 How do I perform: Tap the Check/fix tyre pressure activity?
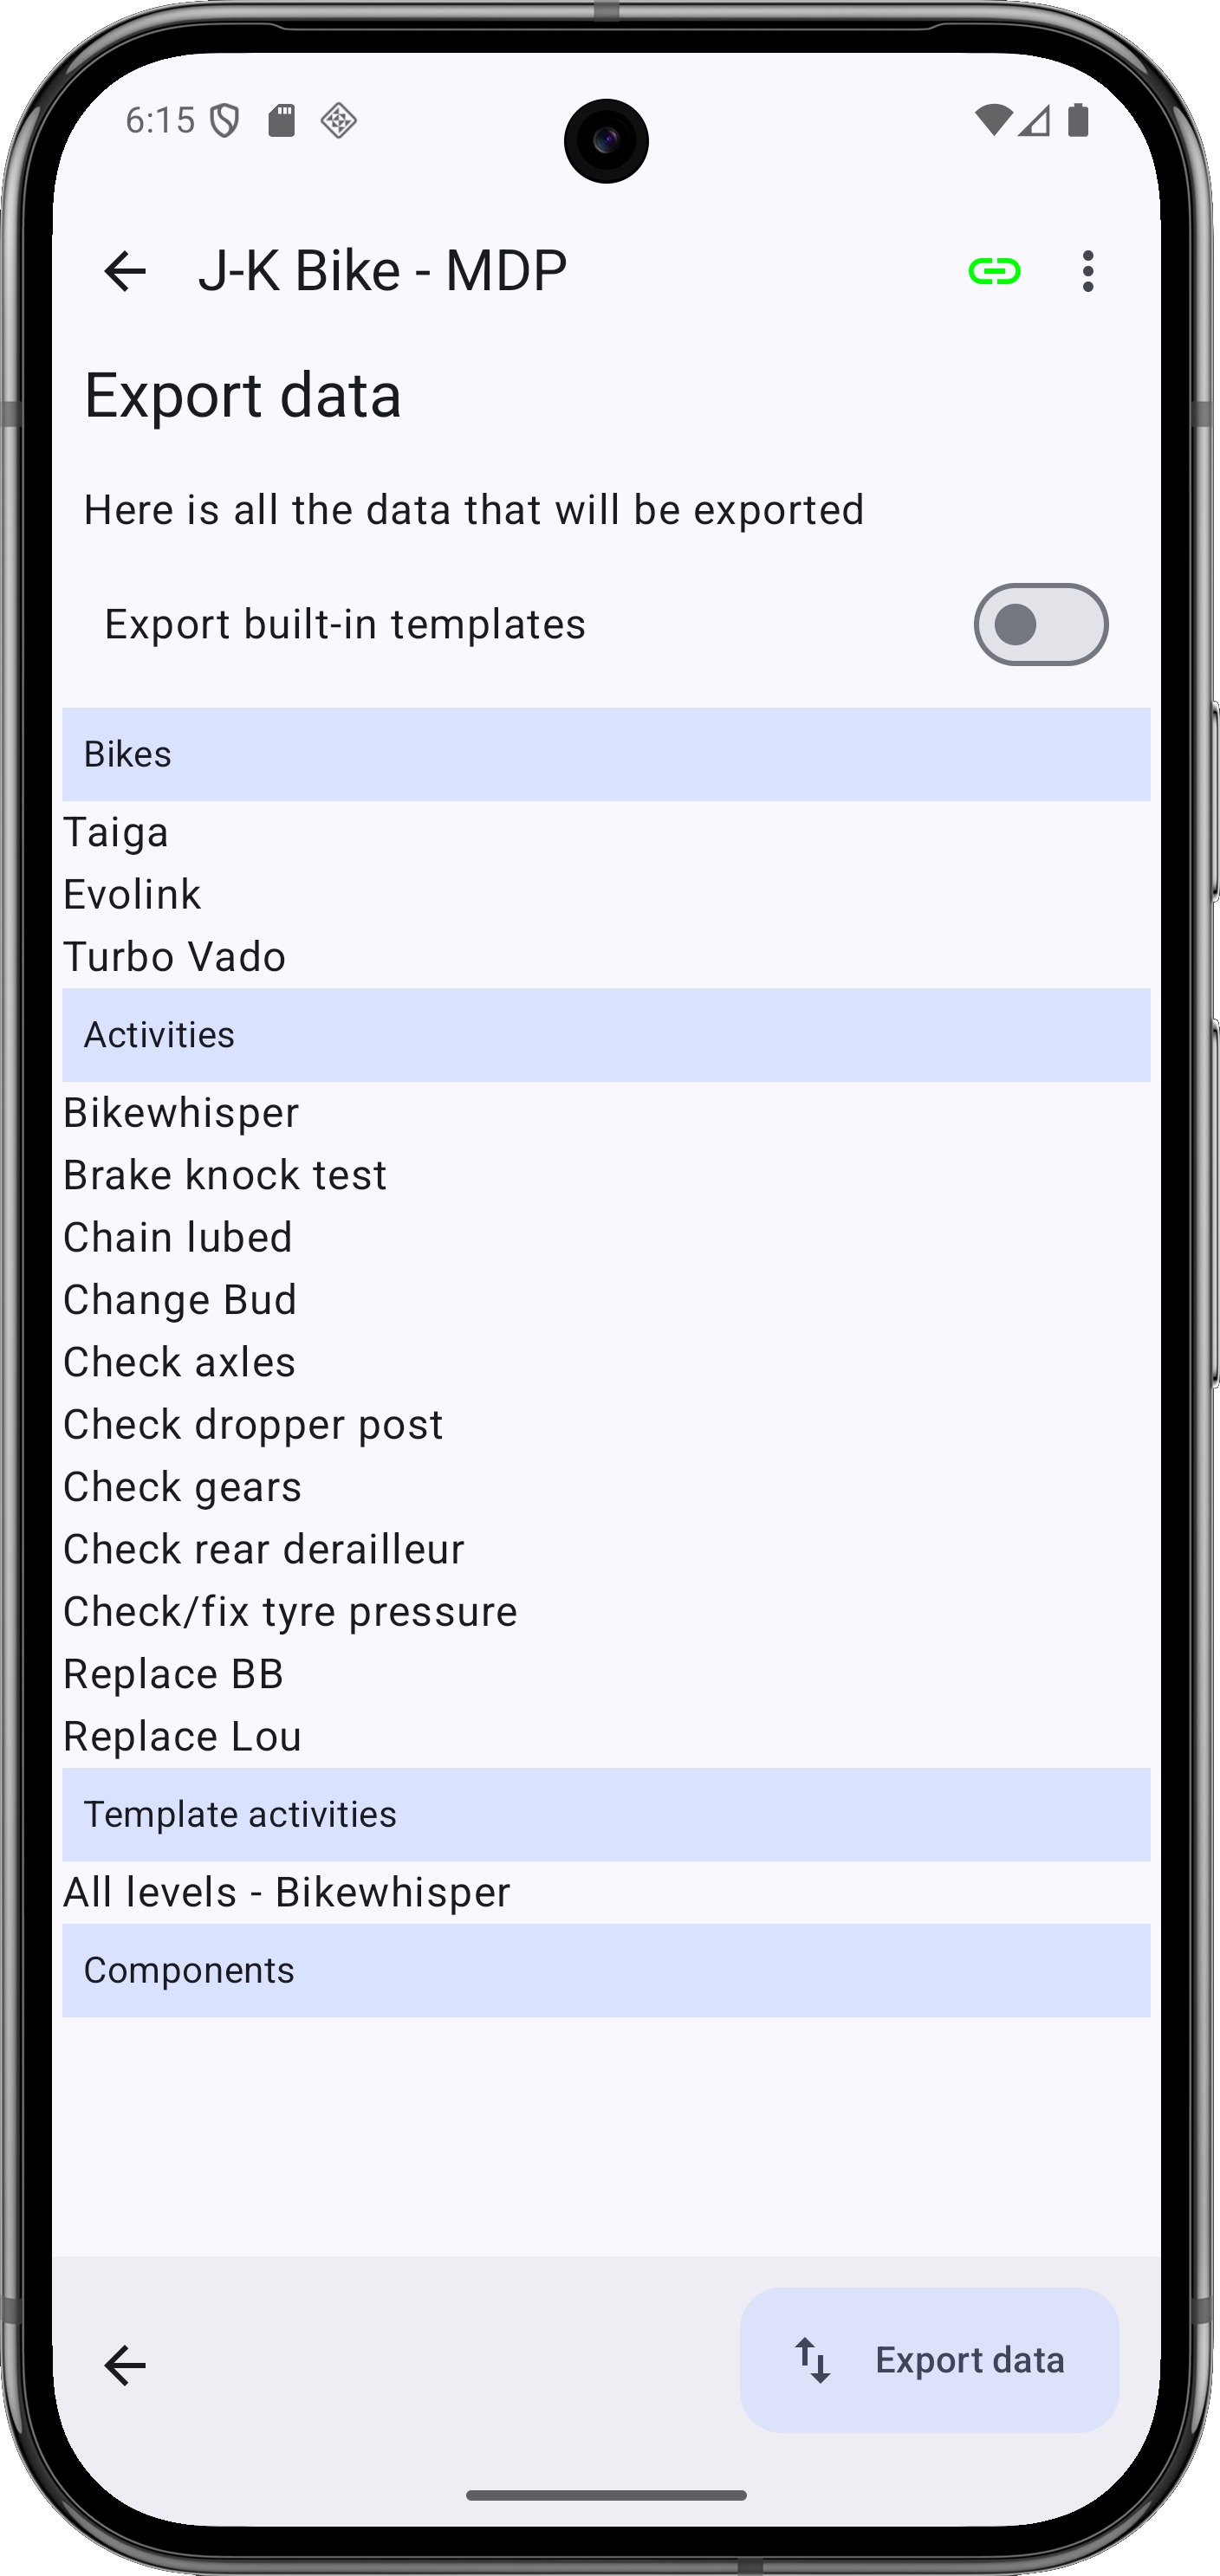point(290,1612)
